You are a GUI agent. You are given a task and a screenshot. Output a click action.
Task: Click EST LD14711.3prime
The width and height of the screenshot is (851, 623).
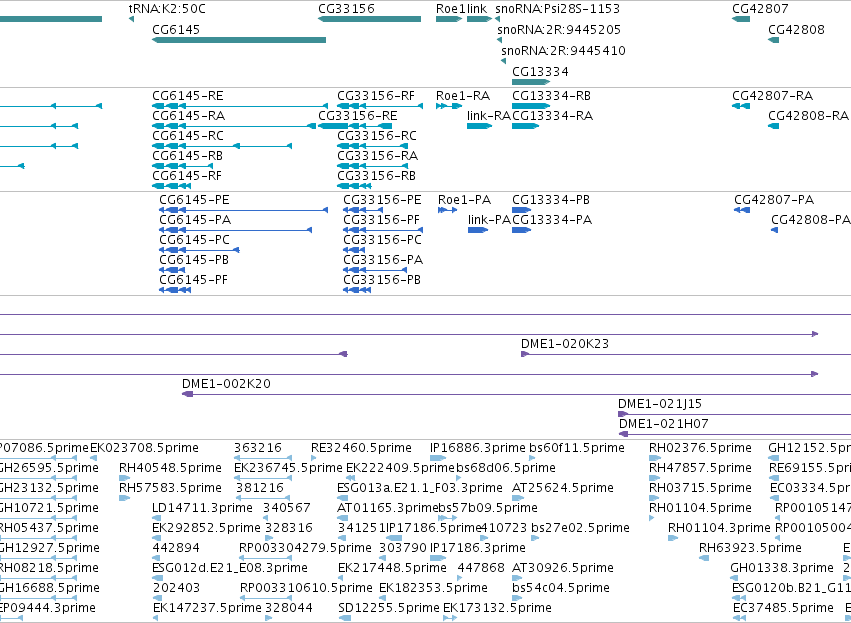[x=155, y=519]
